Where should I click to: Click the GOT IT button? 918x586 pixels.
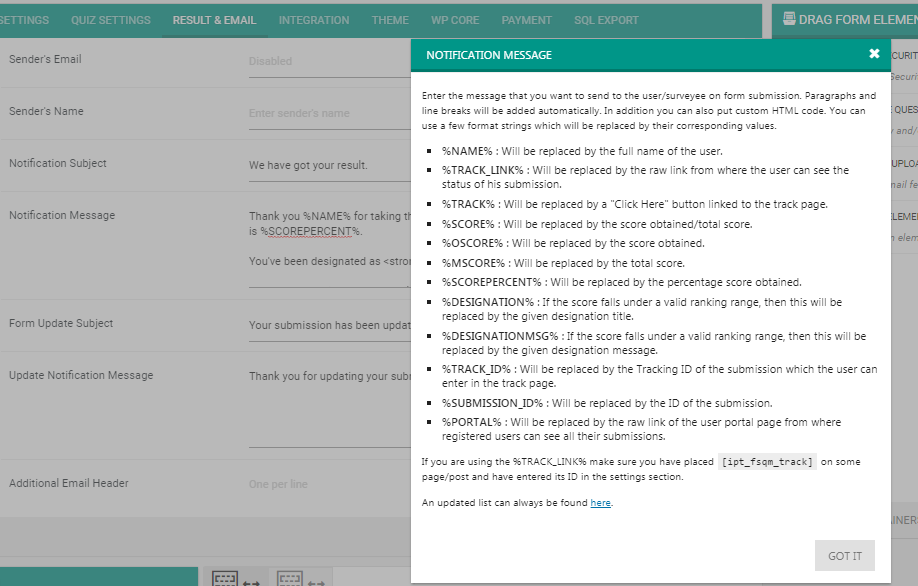pos(845,556)
